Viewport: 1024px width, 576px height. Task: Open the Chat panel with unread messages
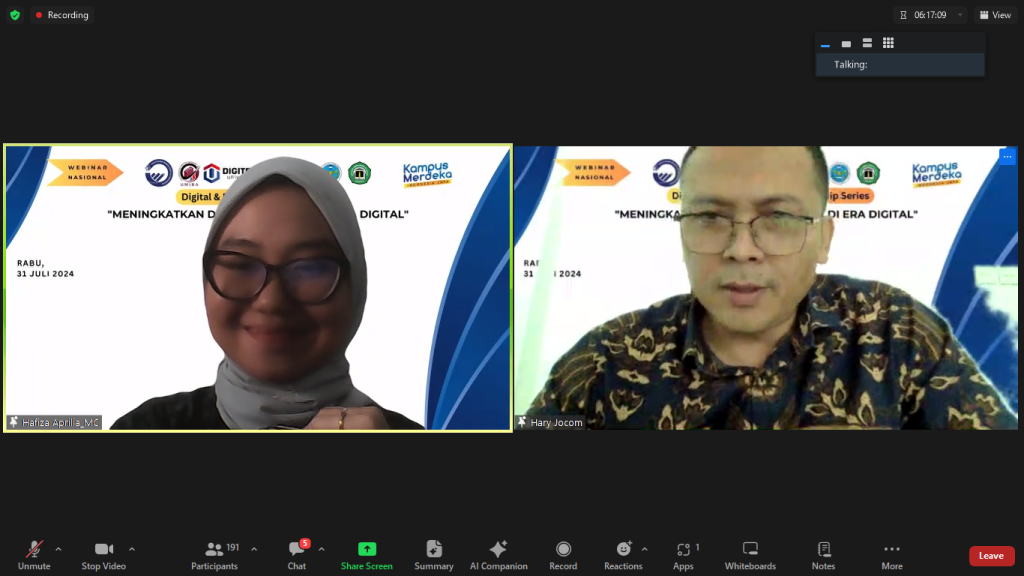(297, 555)
